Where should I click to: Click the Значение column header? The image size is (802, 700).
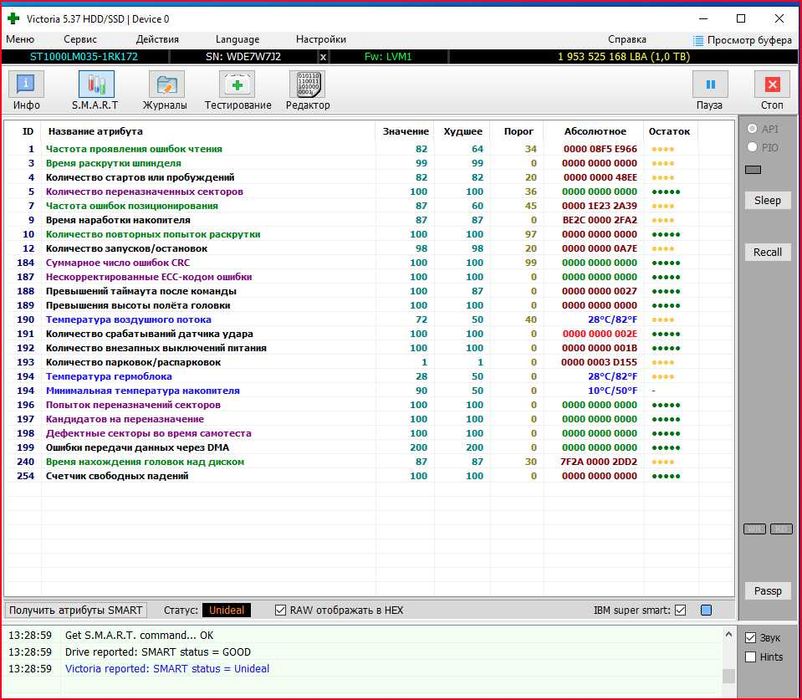point(406,131)
